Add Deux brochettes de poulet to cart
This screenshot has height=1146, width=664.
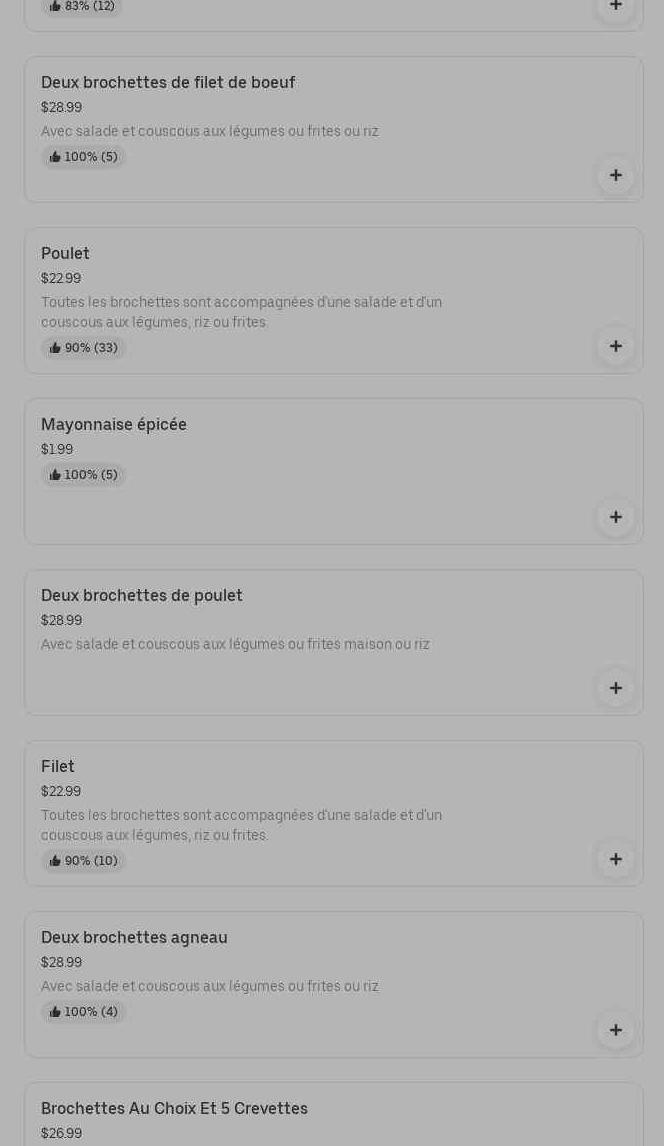(x=615, y=689)
